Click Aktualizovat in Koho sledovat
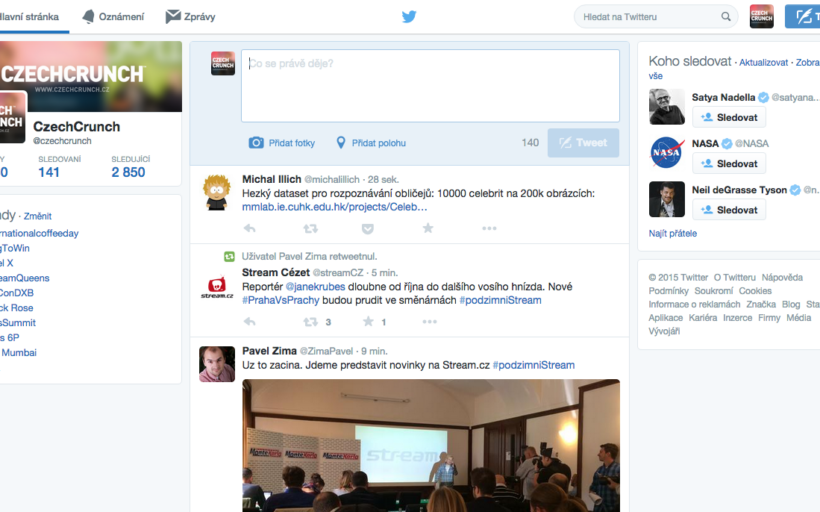Viewport: 820px width, 512px height. click(763, 62)
